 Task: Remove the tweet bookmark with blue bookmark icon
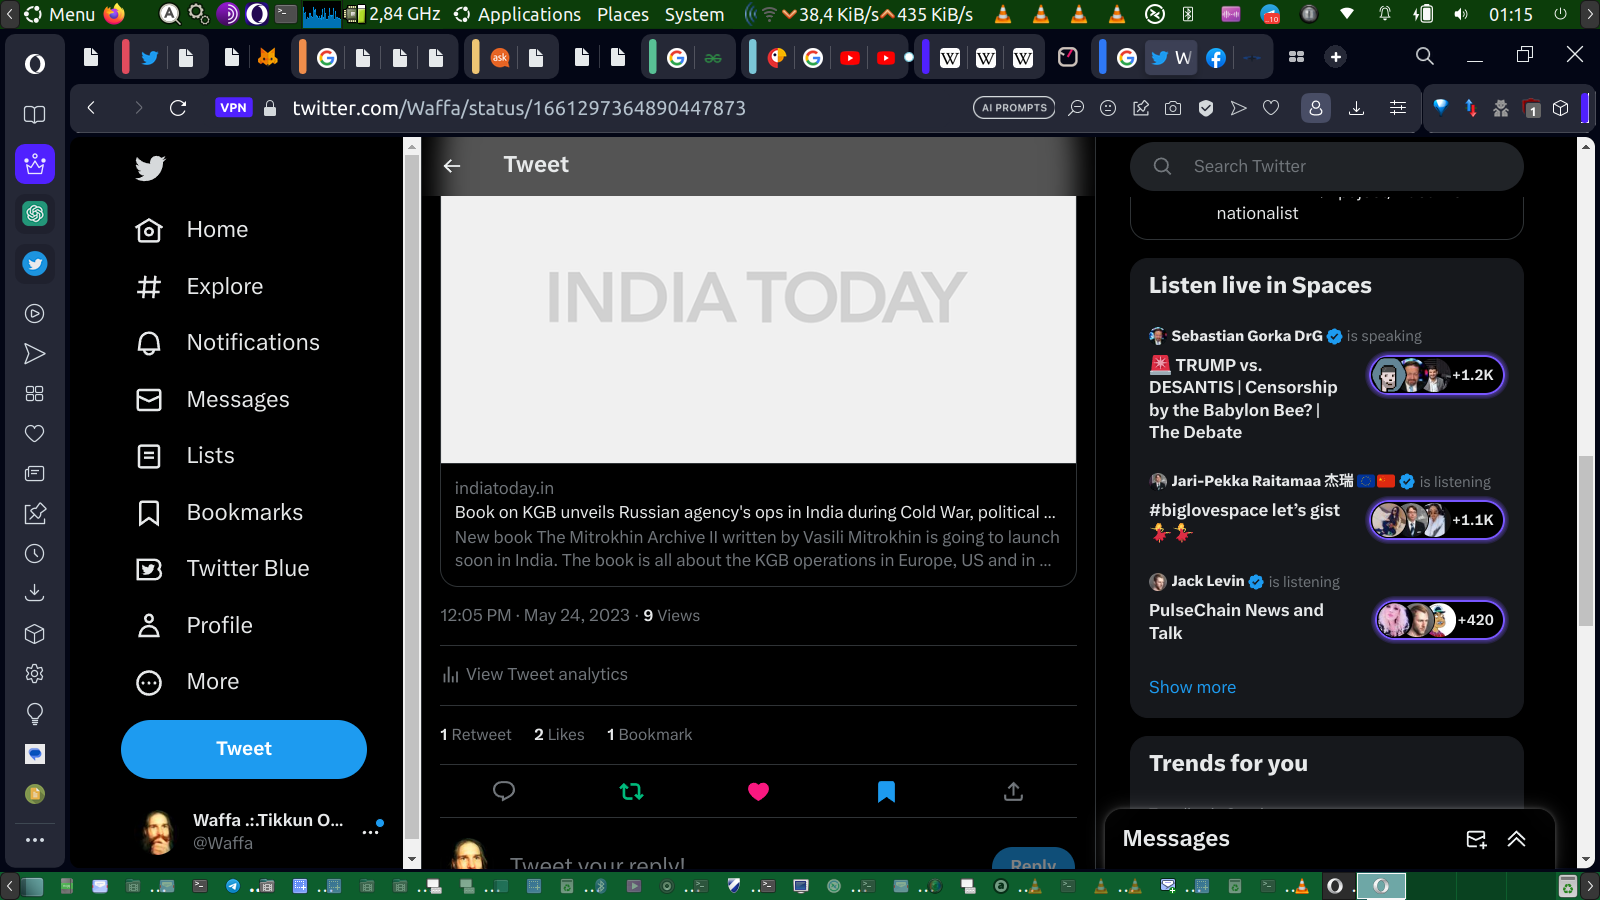tap(886, 791)
